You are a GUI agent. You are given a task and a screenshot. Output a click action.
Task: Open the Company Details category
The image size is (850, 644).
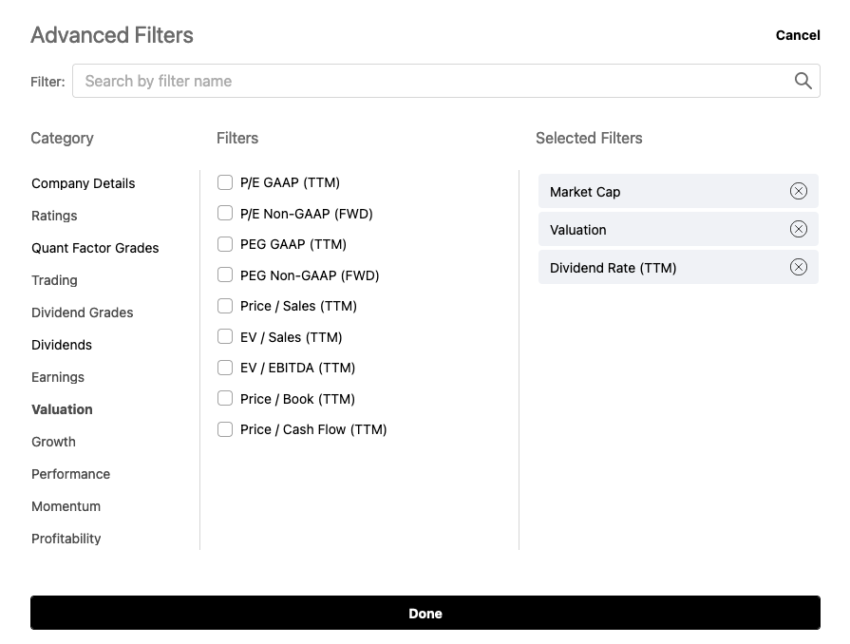pos(83,183)
